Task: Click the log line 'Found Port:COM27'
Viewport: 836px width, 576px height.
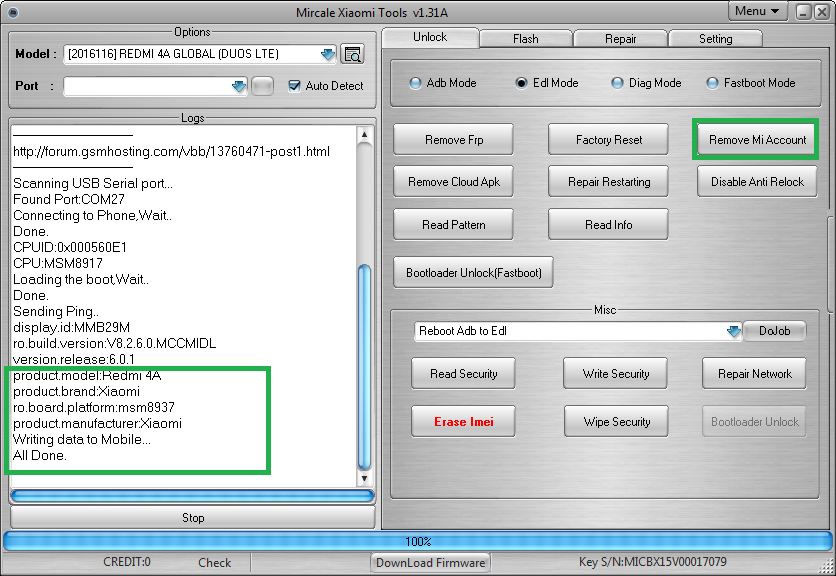Action: tap(69, 199)
